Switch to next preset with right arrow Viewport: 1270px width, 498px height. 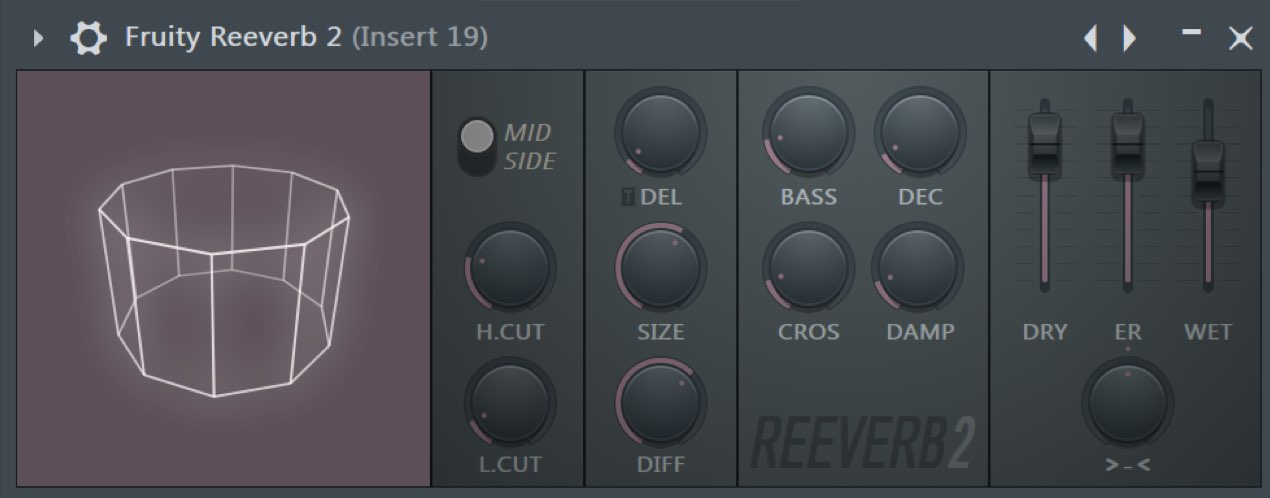(x=1129, y=38)
